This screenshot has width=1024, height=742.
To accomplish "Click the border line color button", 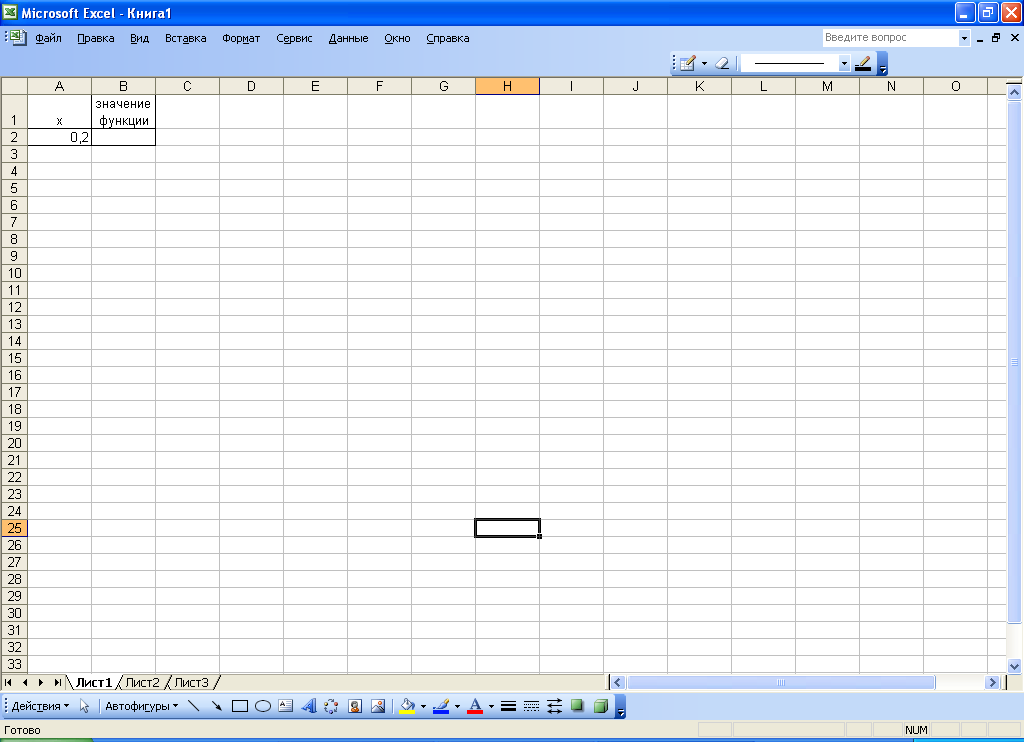I will coord(863,63).
